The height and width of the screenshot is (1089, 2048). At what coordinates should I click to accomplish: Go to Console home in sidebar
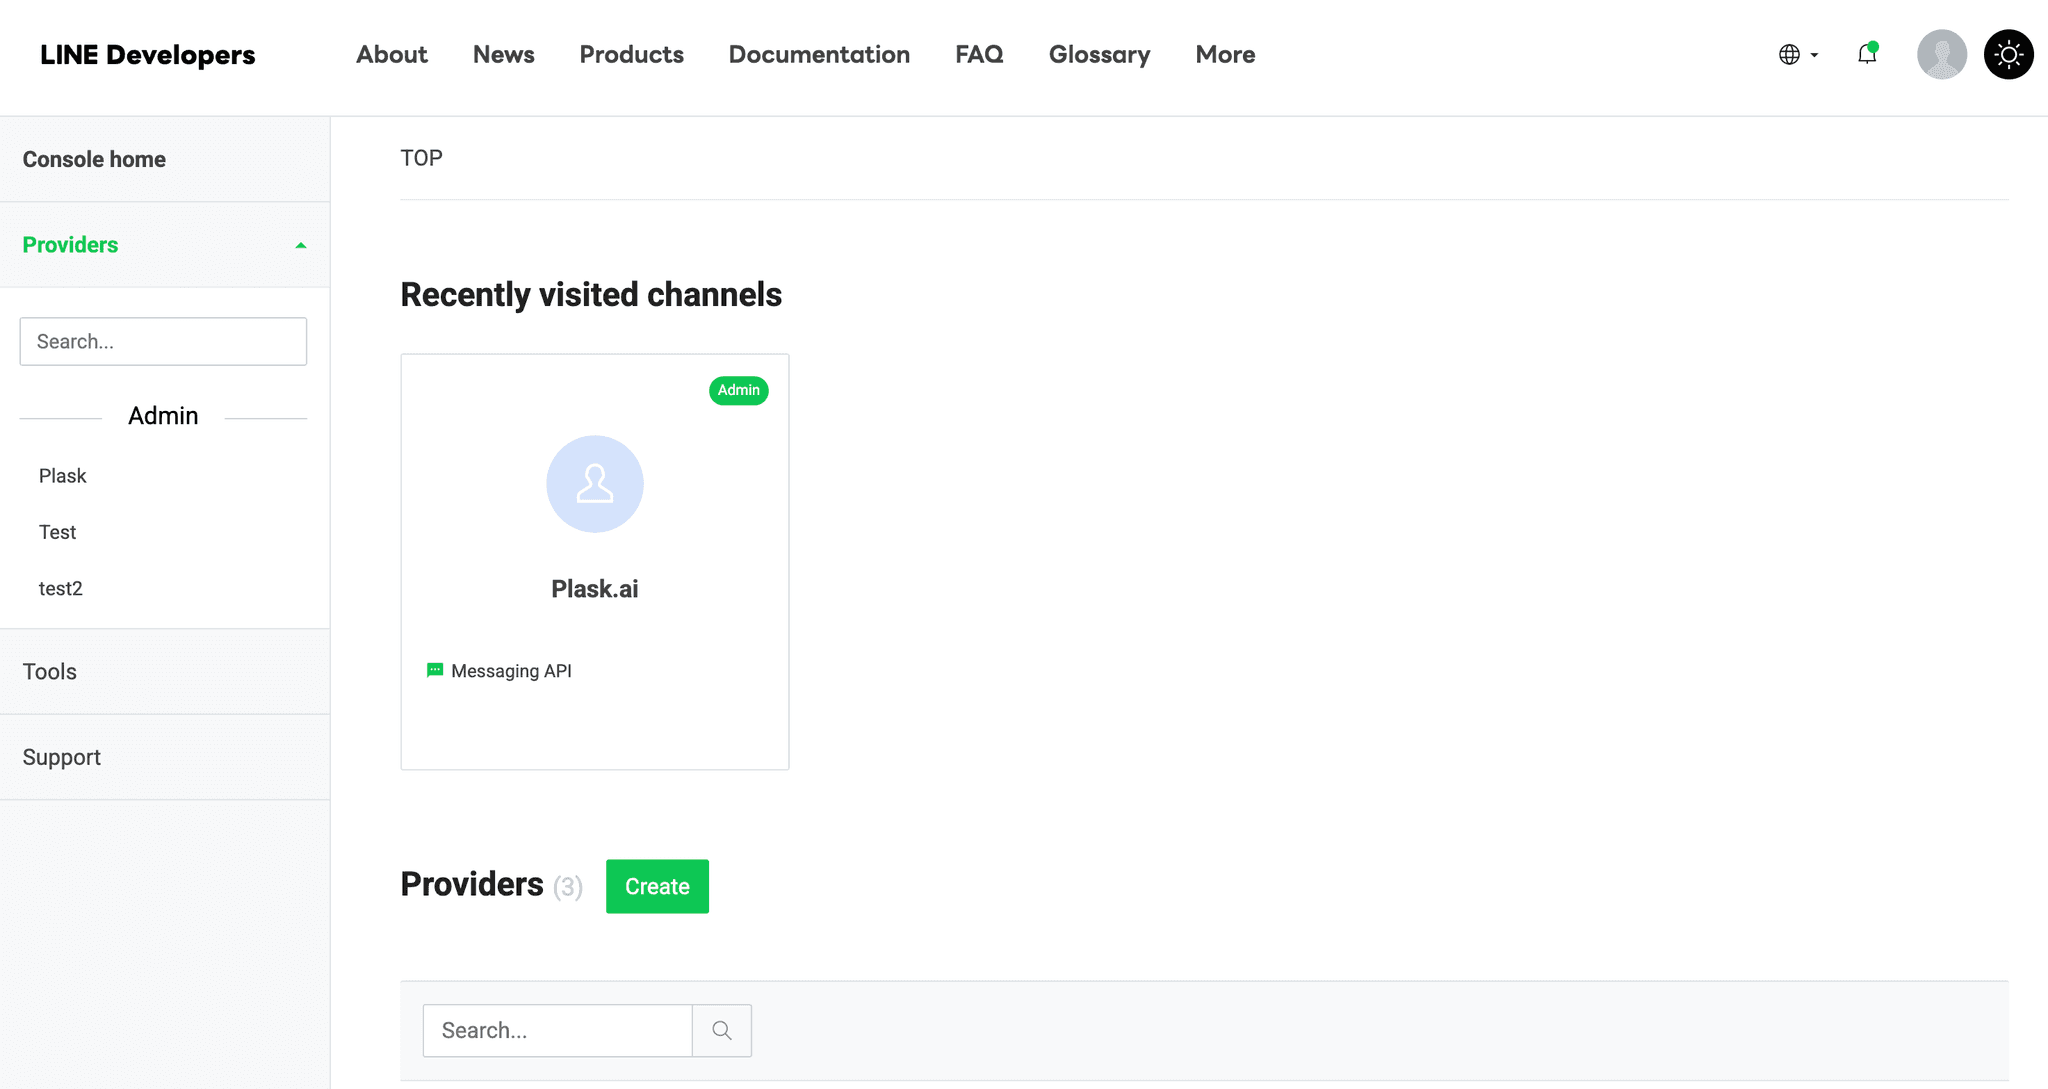pyautogui.click(x=165, y=159)
